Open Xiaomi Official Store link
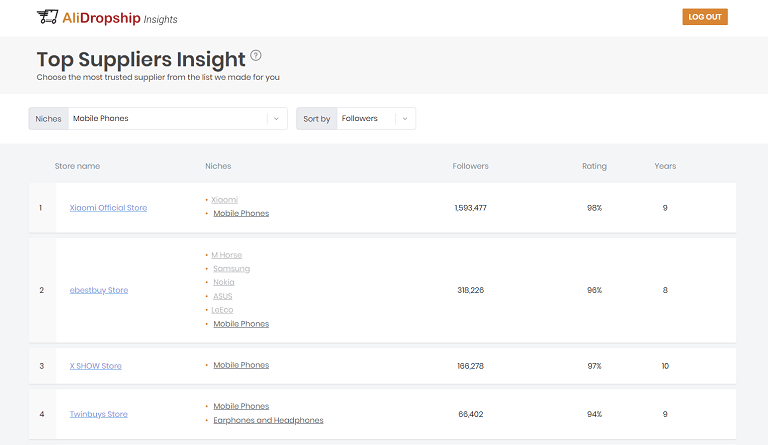The height and width of the screenshot is (445, 768). click(108, 208)
